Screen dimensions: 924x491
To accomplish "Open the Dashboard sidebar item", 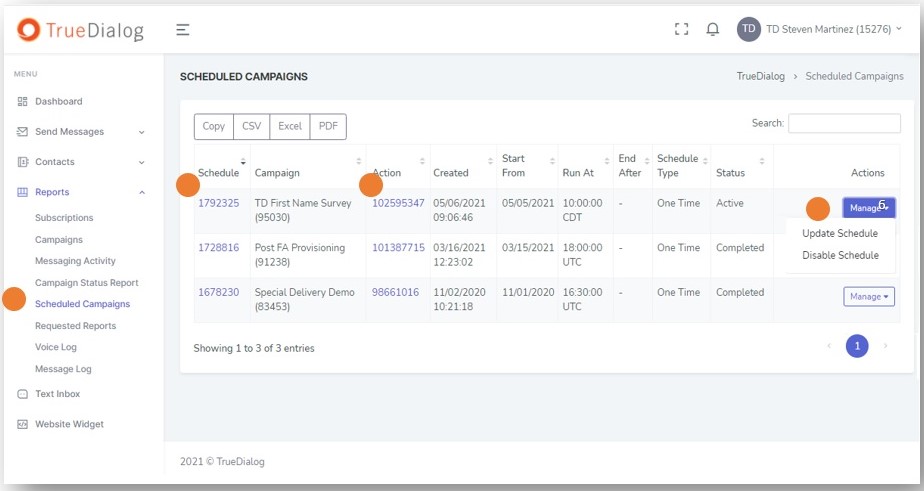I will point(58,101).
